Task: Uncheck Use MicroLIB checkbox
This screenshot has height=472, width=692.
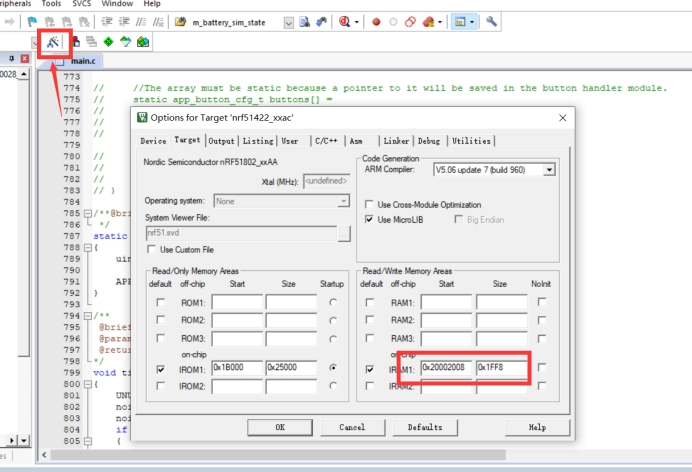Action: pos(369,219)
